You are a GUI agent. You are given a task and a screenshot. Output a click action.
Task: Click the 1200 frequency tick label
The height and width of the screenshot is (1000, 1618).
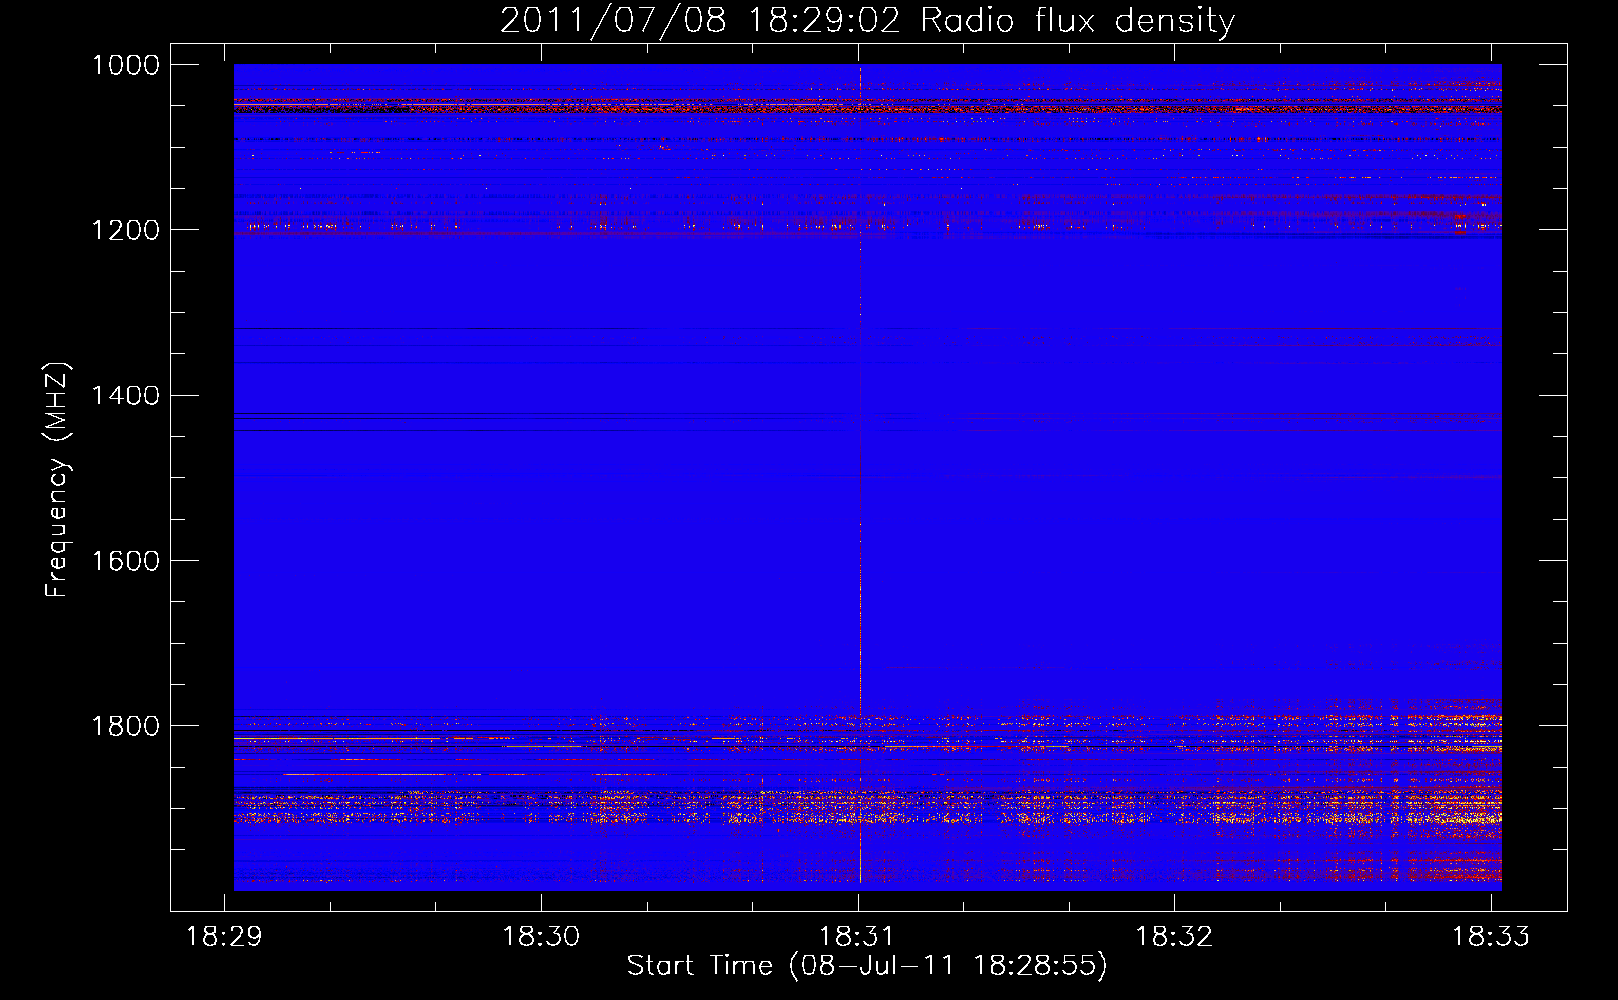(126, 230)
